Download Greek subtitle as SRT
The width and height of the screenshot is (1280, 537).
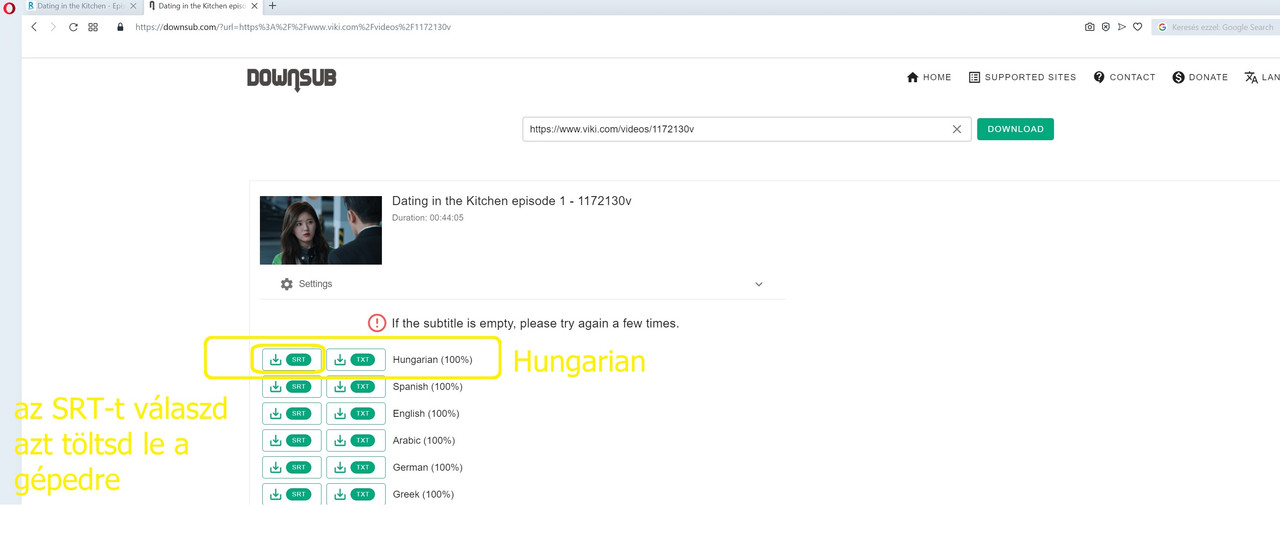click(292, 494)
